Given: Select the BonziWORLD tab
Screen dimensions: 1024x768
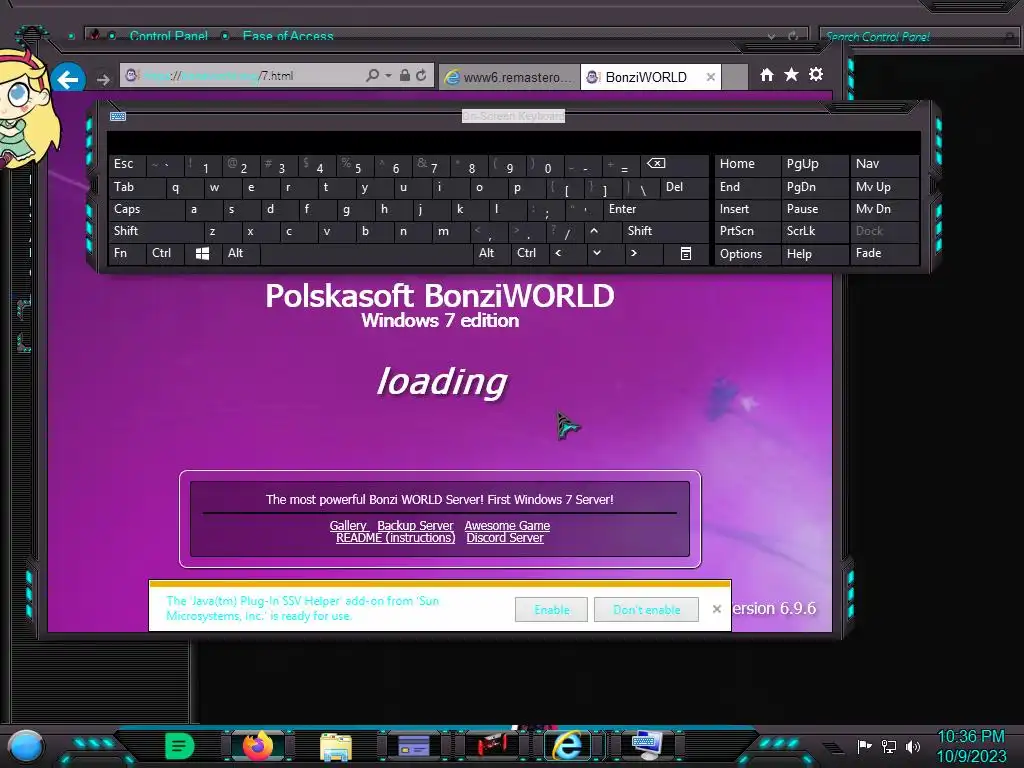Looking at the screenshot, I should [650, 77].
